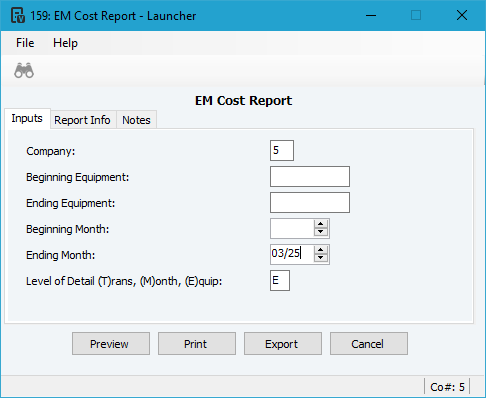Click the Co#: 5 status bar entry

click(447, 387)
